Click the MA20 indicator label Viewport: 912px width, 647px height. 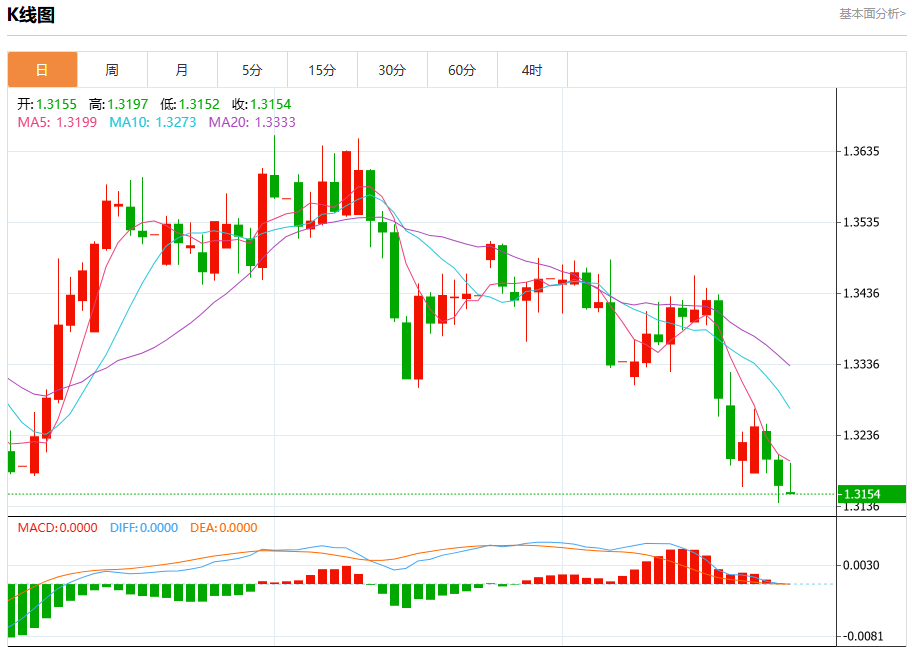point(252,122)
